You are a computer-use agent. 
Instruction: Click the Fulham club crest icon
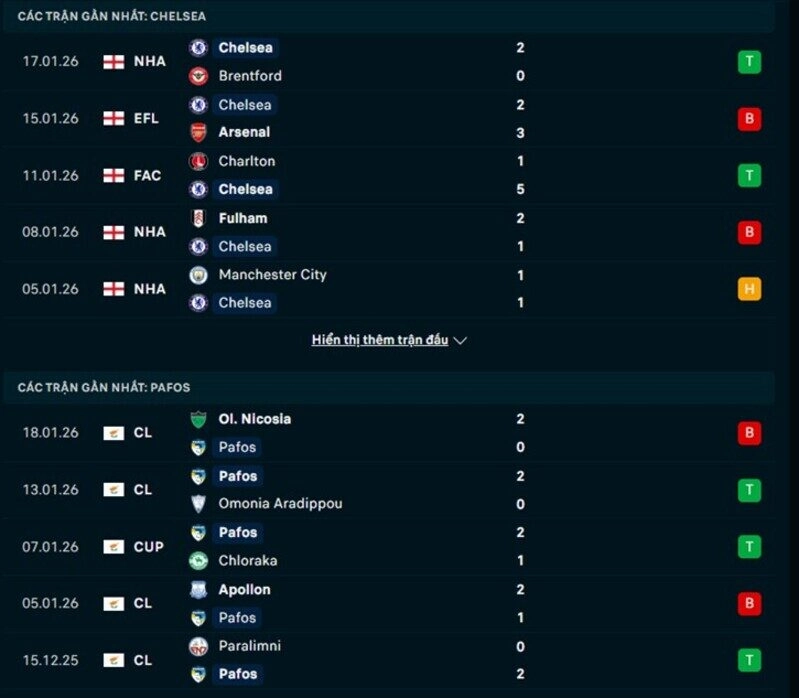coord(198,218)
